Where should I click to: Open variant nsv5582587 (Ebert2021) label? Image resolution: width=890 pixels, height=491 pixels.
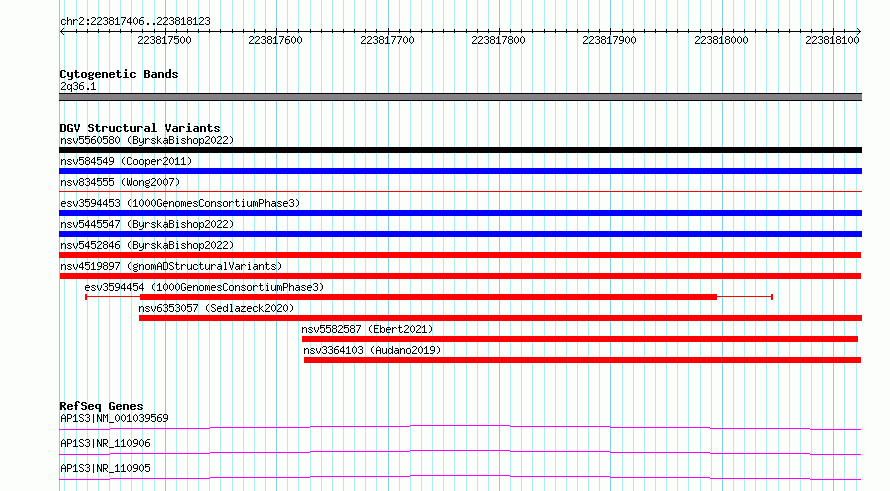[x=367, y=329]
